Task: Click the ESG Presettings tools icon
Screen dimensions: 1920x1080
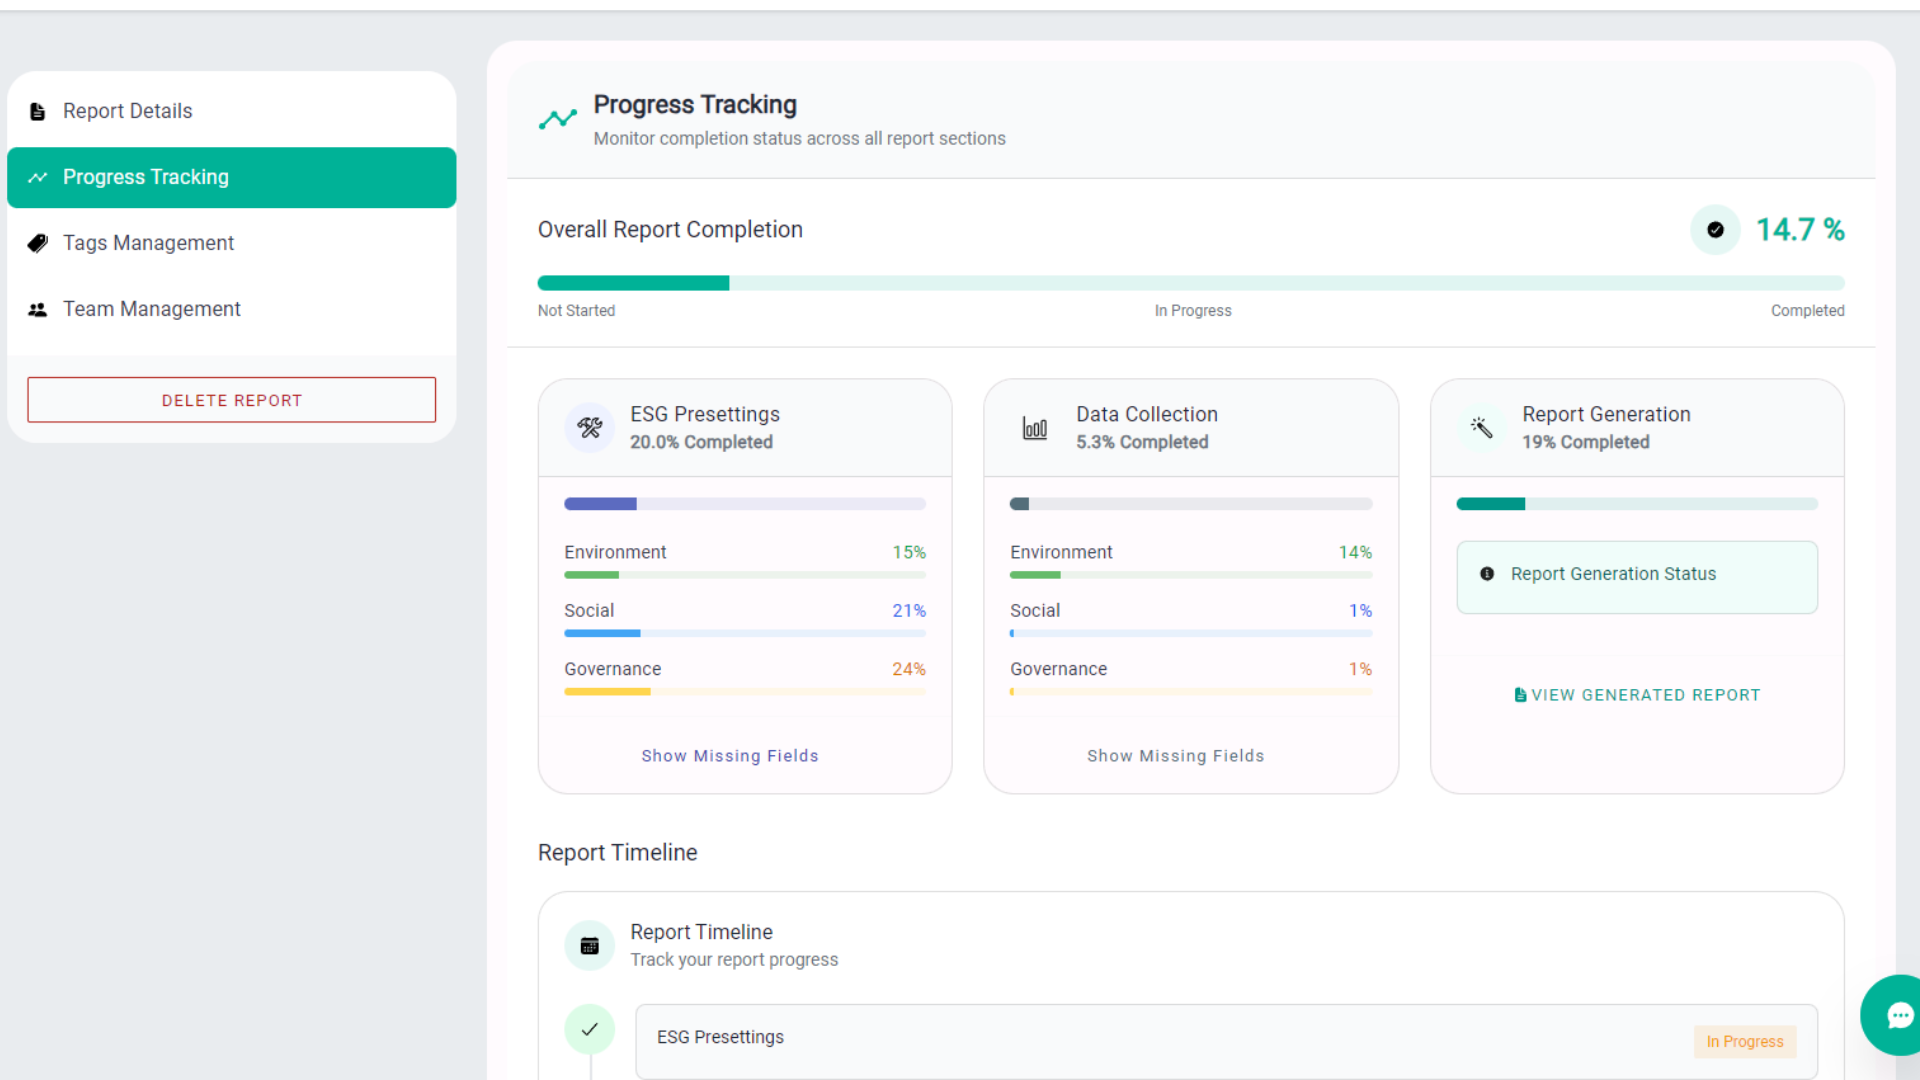Action: click(590, 428)
